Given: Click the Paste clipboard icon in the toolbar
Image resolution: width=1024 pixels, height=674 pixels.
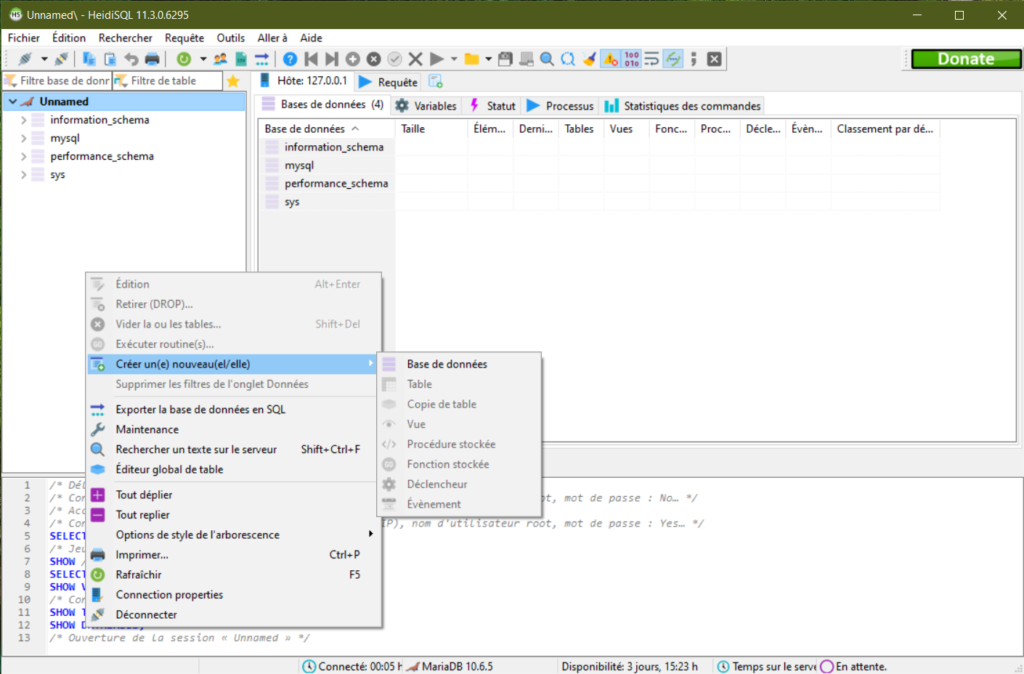Looking at the screenshot, I should click(110, 59).
